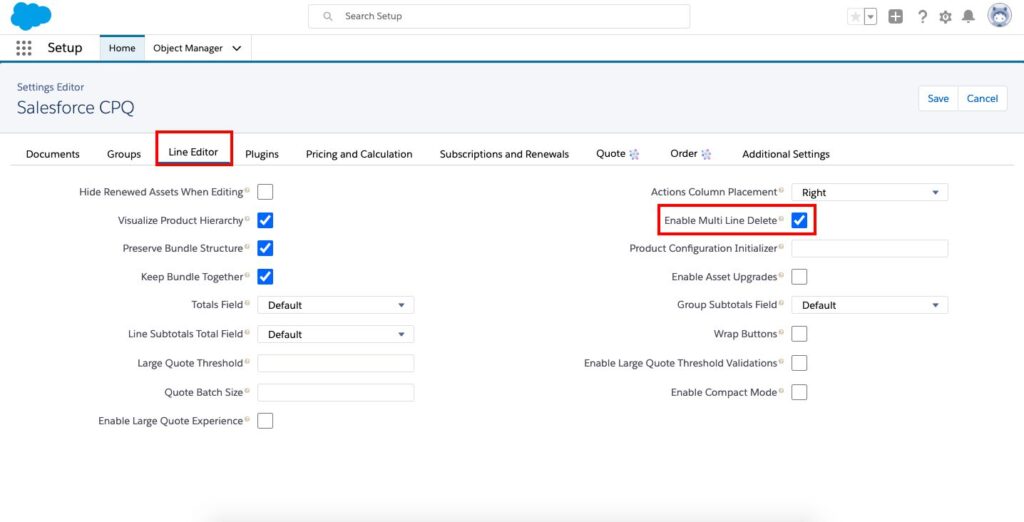This screenshot has height=522, width=1024.
Task: Open the Object Manager tab
Action: point(188,48)
